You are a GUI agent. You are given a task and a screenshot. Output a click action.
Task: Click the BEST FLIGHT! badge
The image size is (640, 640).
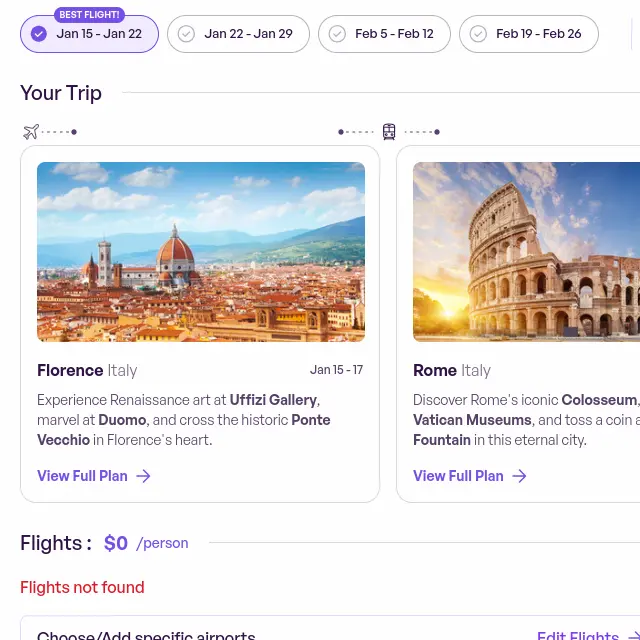click(89, 15)
